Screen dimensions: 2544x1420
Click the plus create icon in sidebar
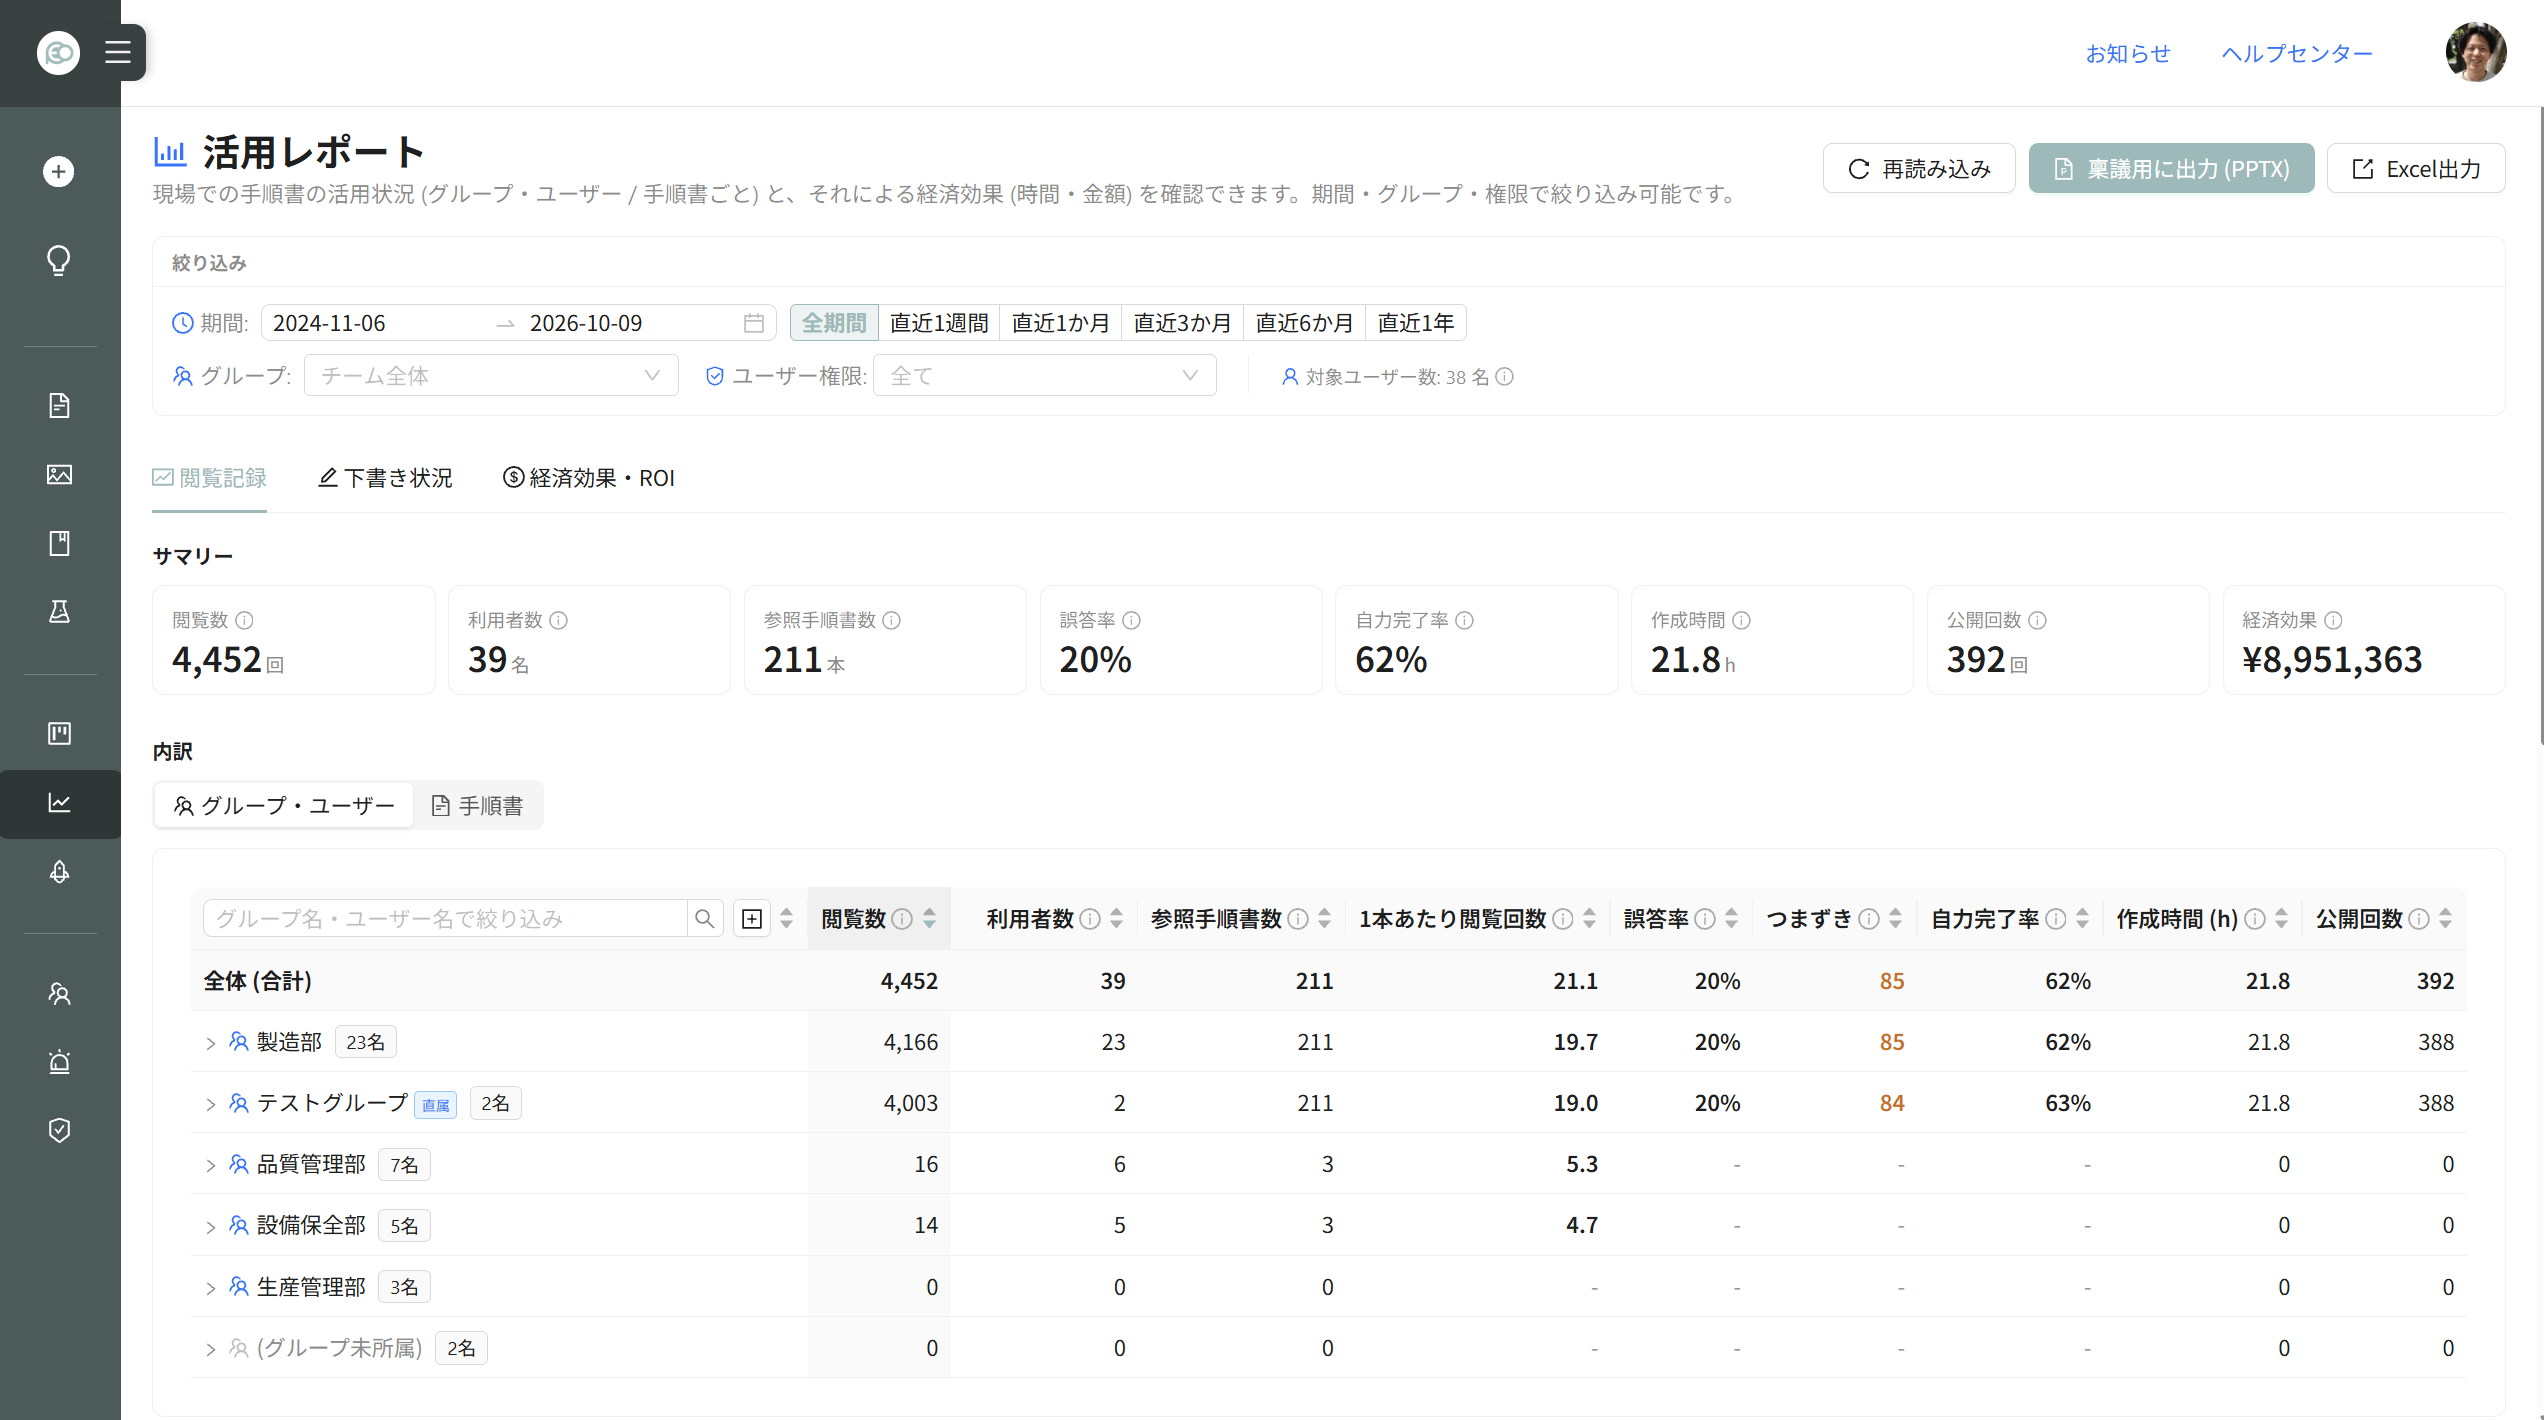pos(59,171)
